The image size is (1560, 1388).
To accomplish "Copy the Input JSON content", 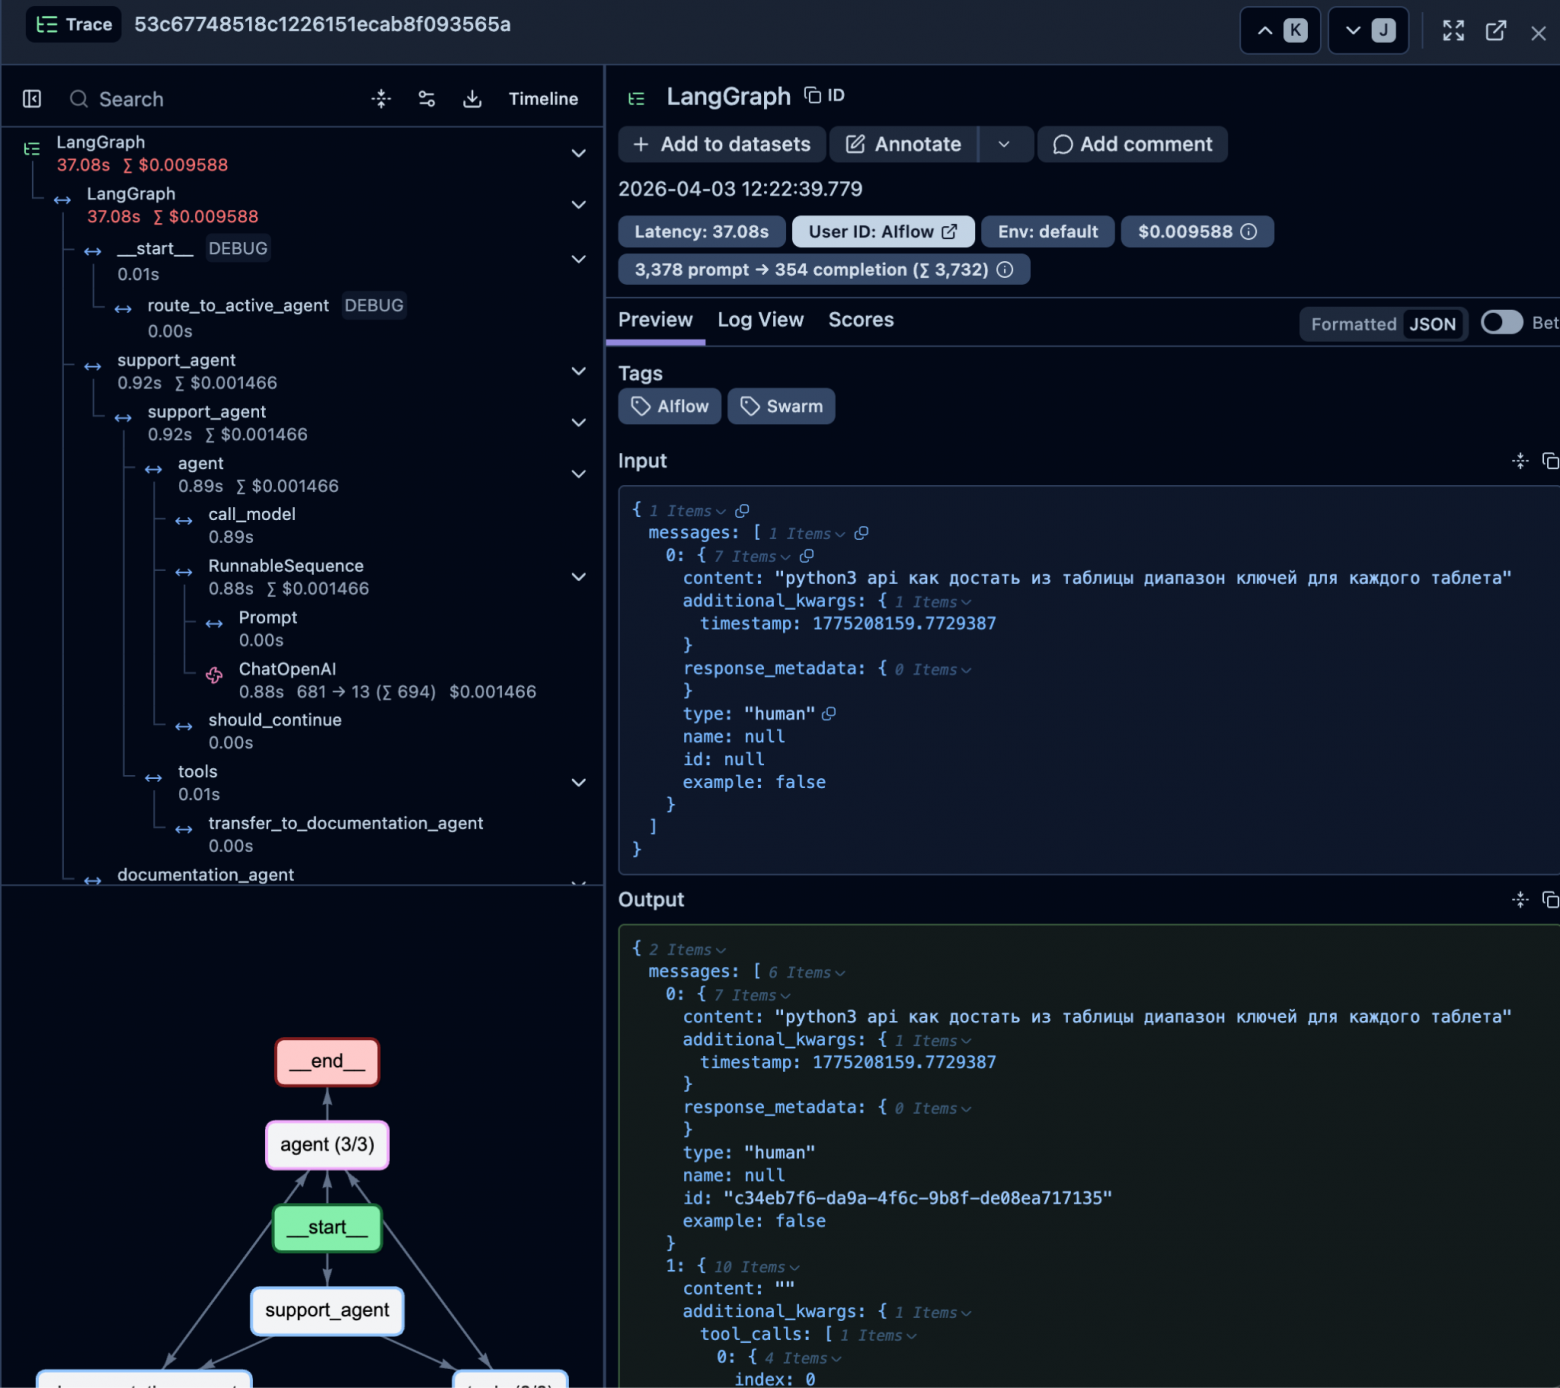I will click(x=1549, y=461).
